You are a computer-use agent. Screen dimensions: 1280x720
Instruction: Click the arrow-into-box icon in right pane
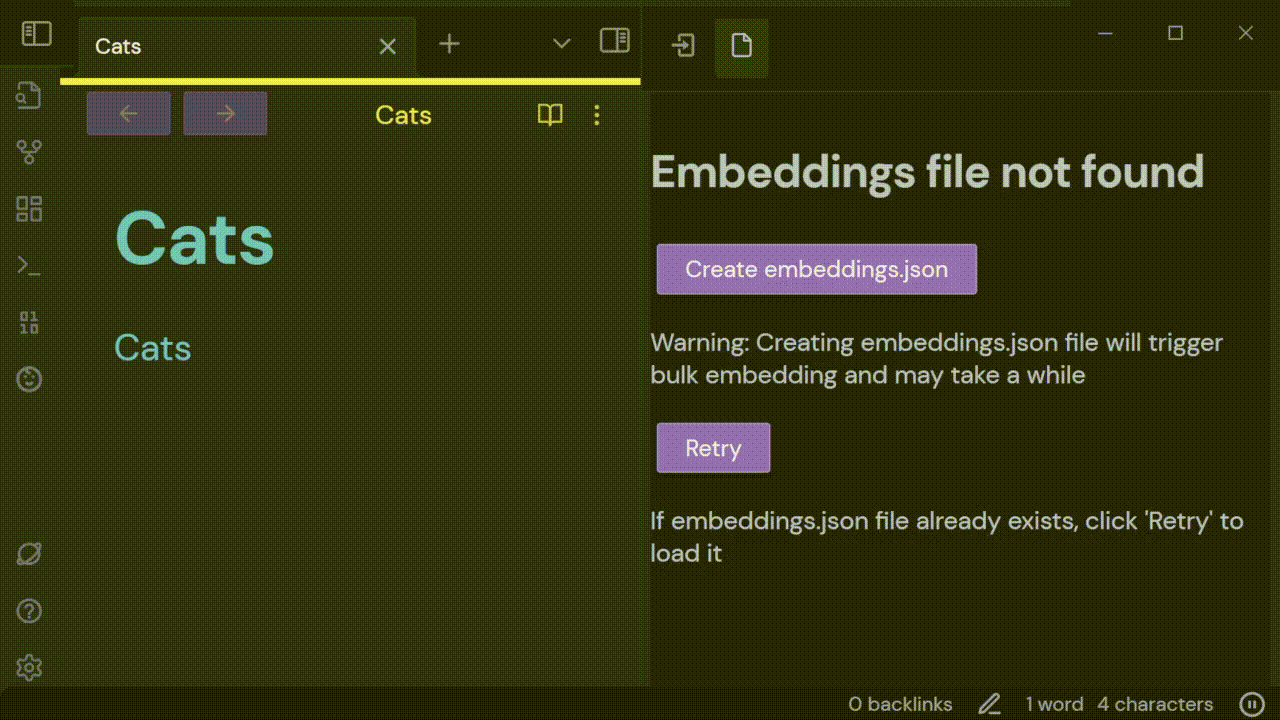point(684,45)
